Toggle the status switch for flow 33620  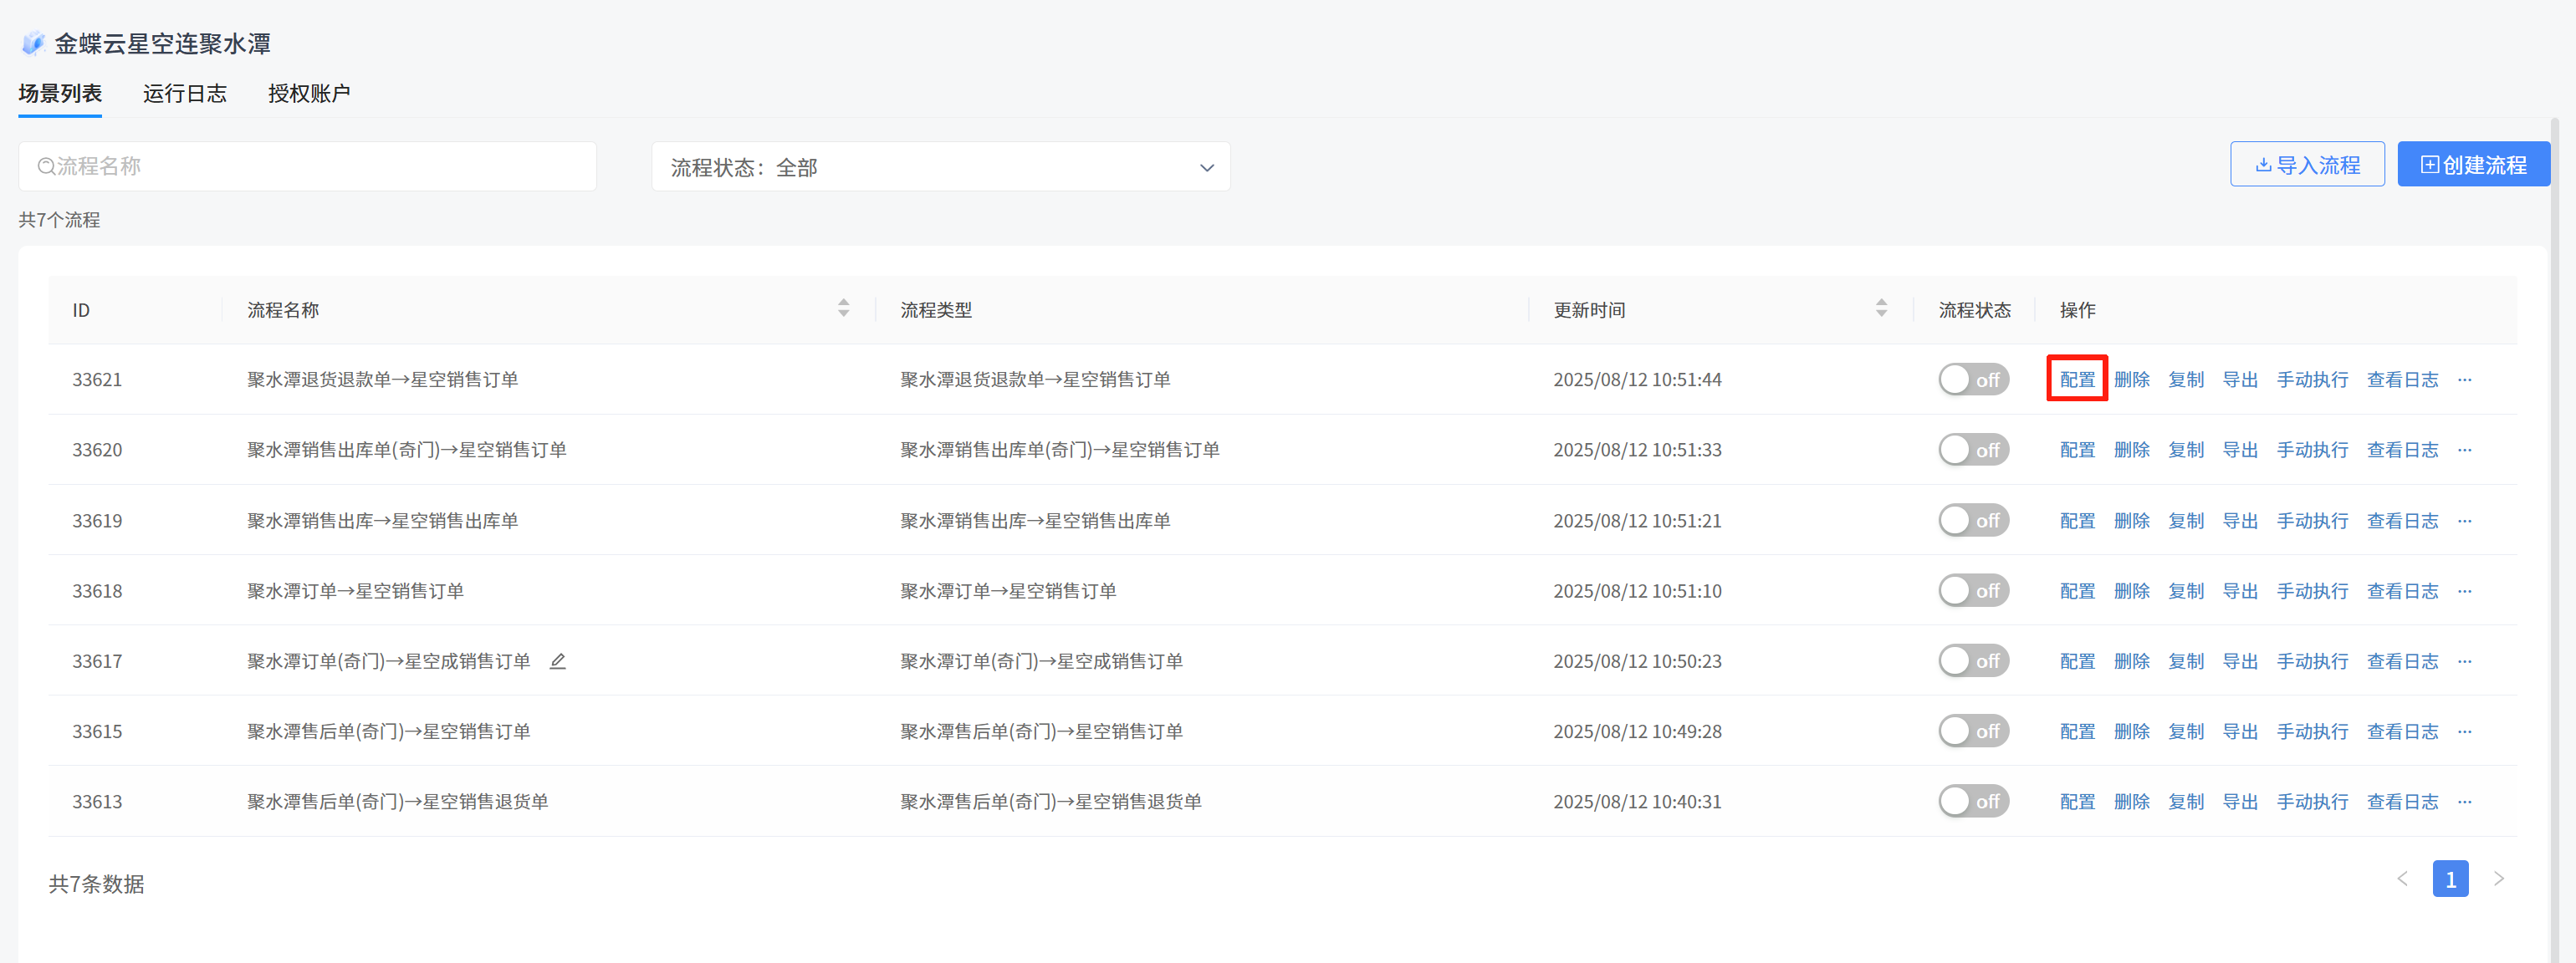pyautogui.click(x=1973, y=450)
